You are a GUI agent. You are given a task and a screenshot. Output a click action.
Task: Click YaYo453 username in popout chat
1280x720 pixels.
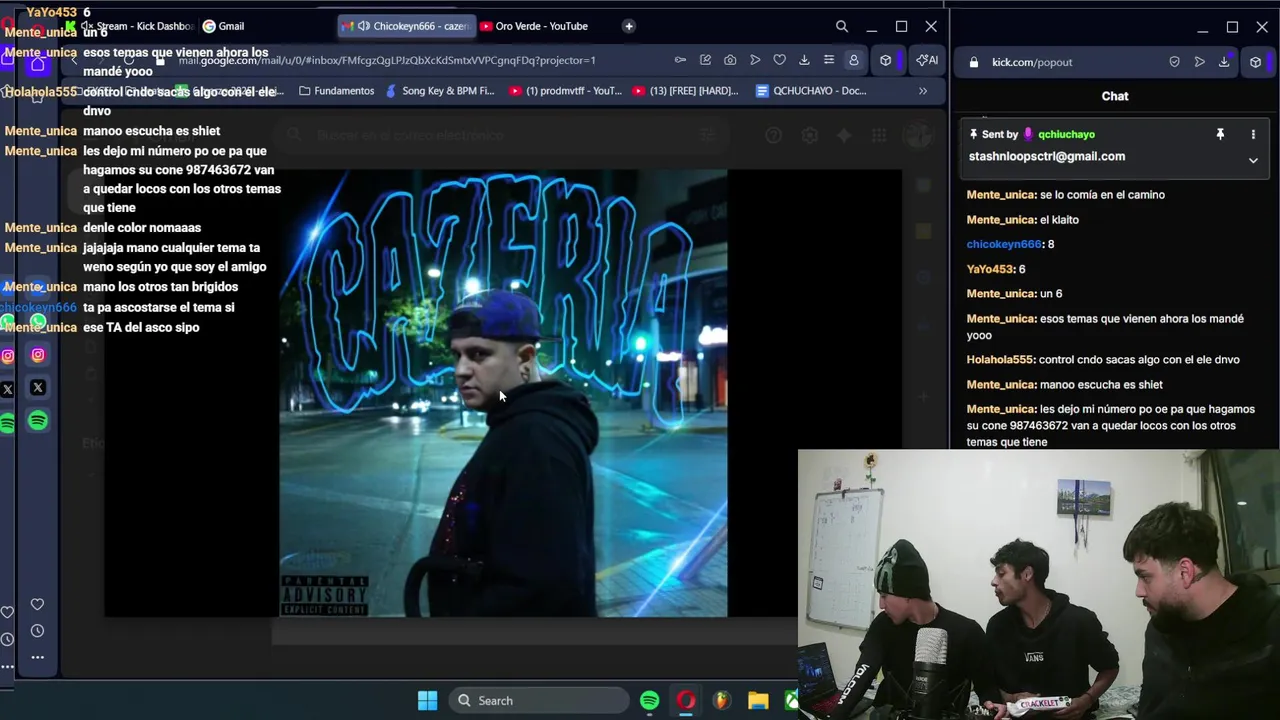(x=990, y=269)
